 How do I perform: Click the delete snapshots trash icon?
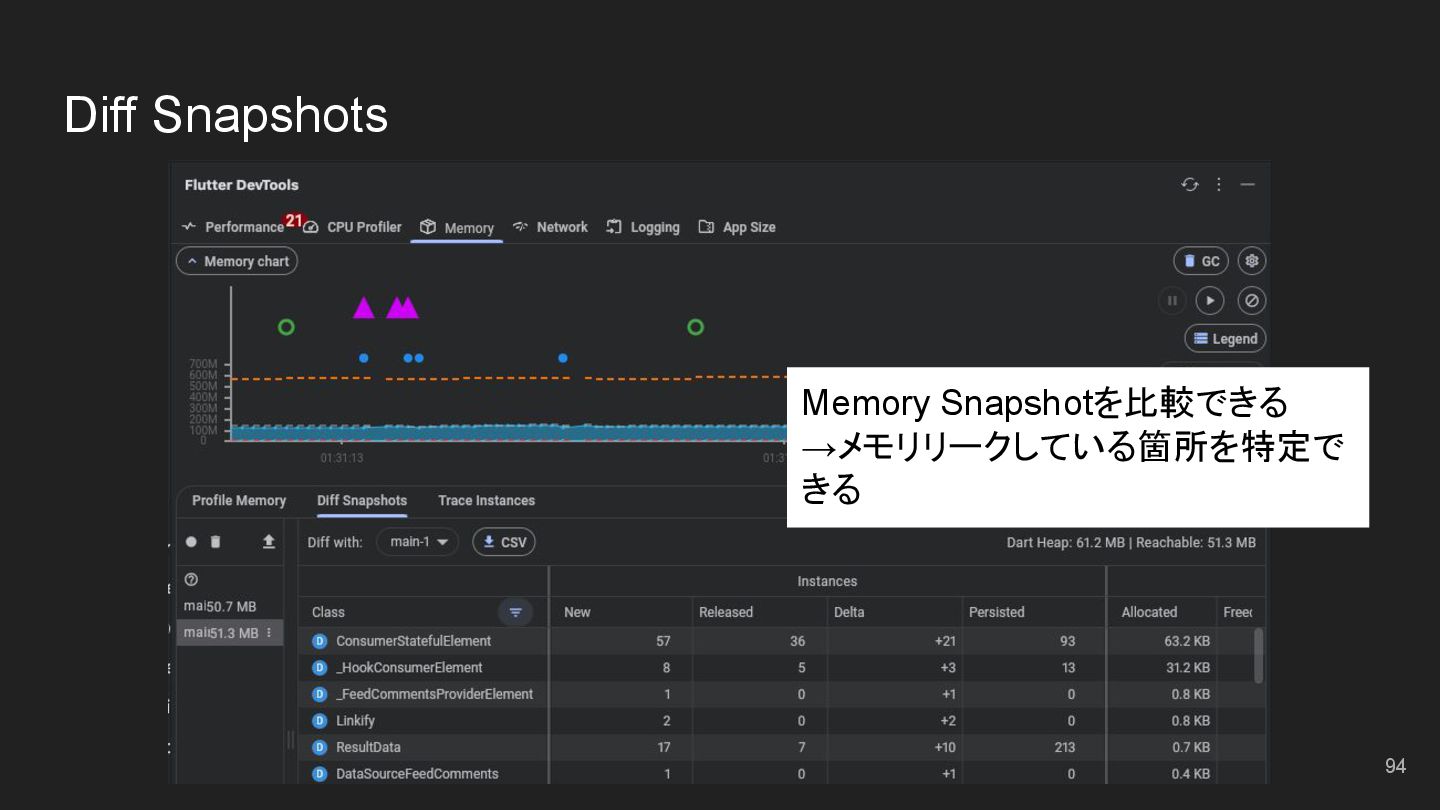[x=216, y=542]
